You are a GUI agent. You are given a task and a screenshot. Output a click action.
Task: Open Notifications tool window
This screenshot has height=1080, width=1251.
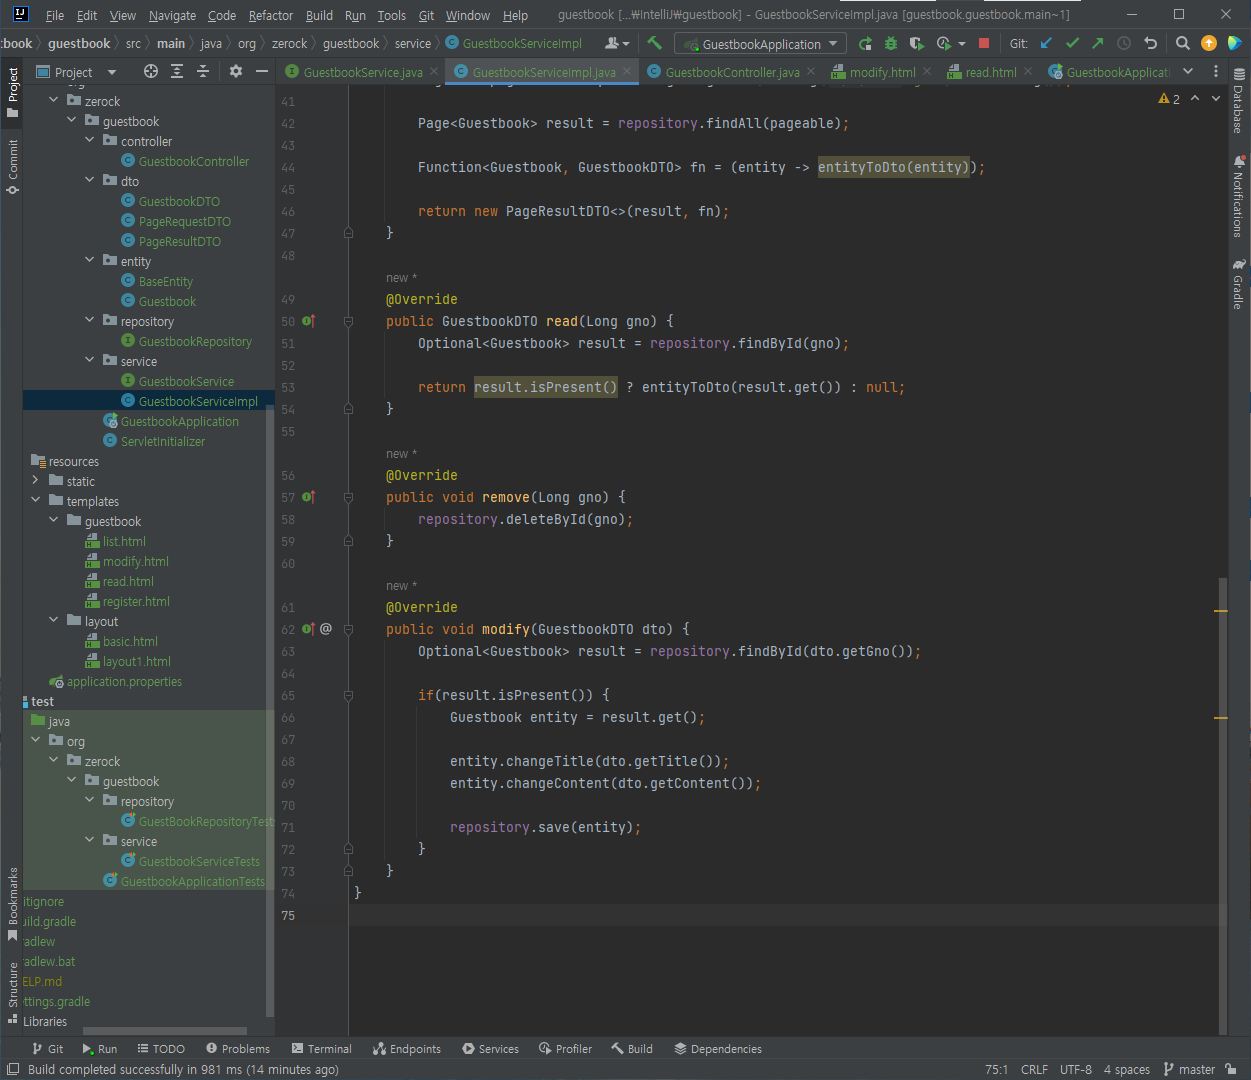coord(1239,196)
